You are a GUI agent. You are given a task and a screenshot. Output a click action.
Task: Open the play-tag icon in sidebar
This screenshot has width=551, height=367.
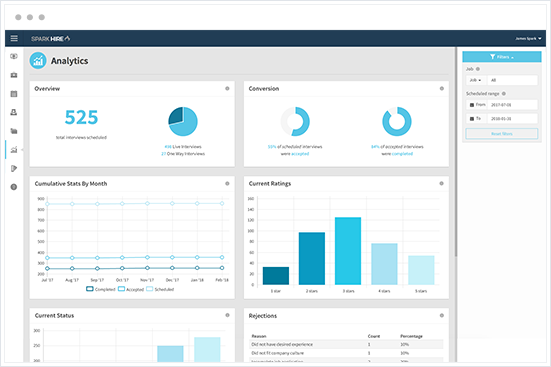14,168
